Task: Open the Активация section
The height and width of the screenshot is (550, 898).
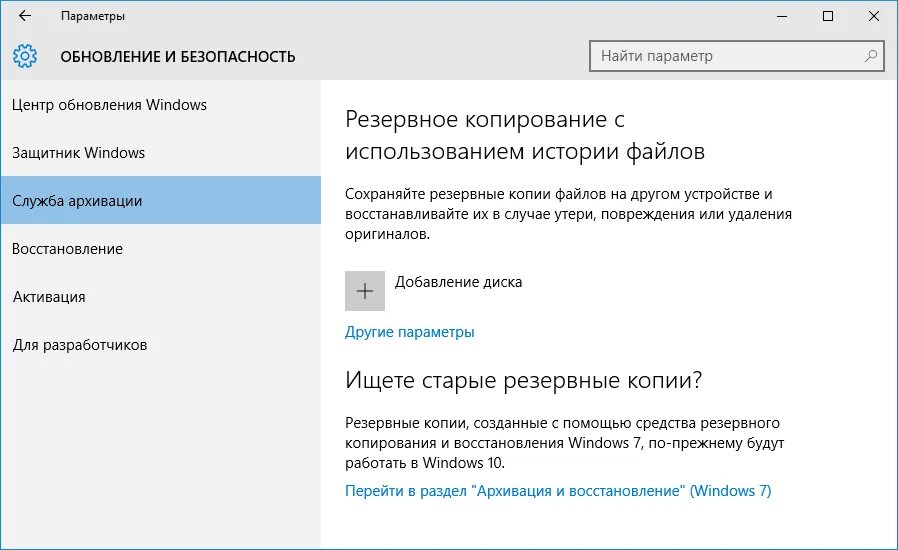Action: coord(161,297)
